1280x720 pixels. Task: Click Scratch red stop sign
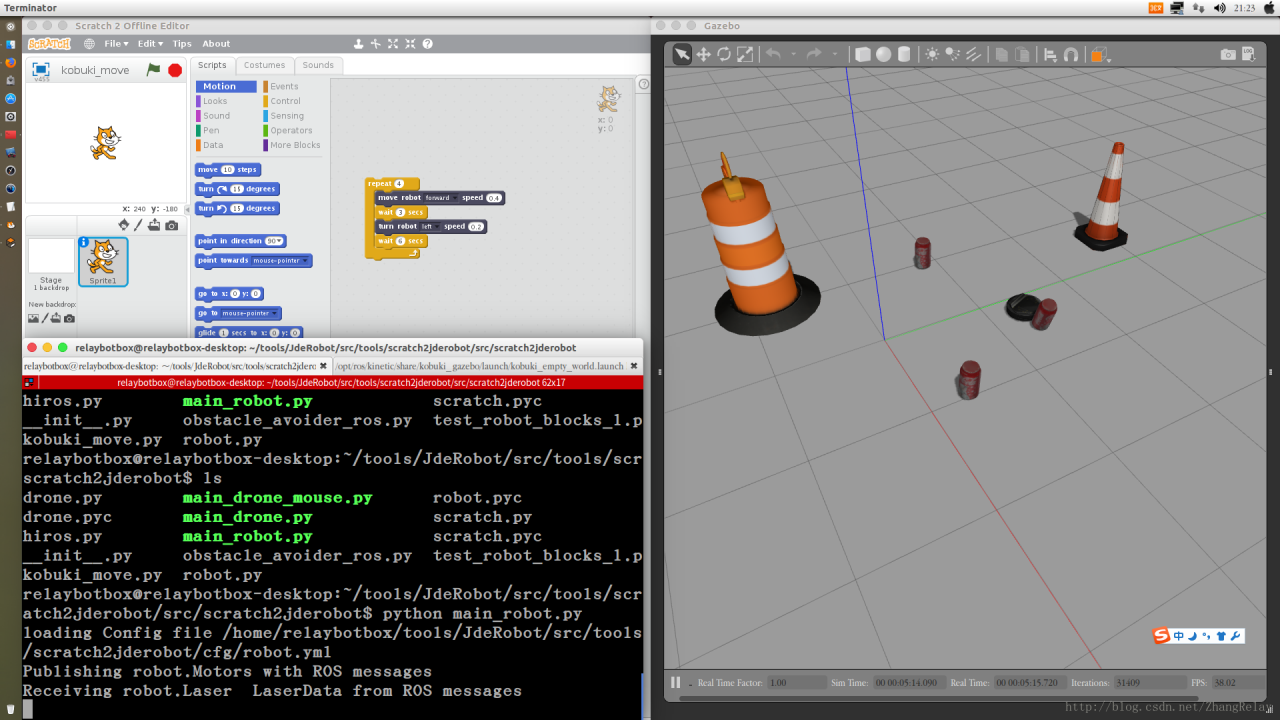click(175, 70)
